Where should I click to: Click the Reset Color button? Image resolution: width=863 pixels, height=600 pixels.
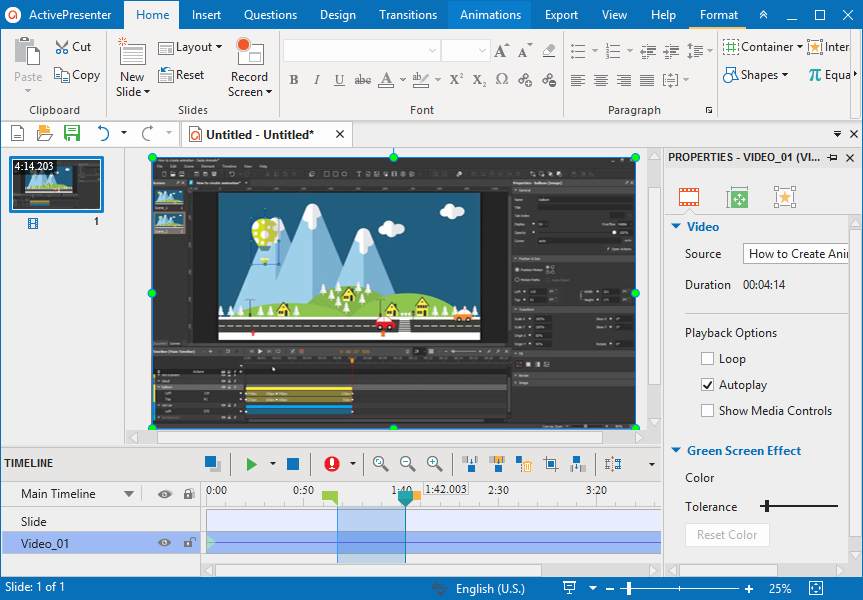coord(727,534)
